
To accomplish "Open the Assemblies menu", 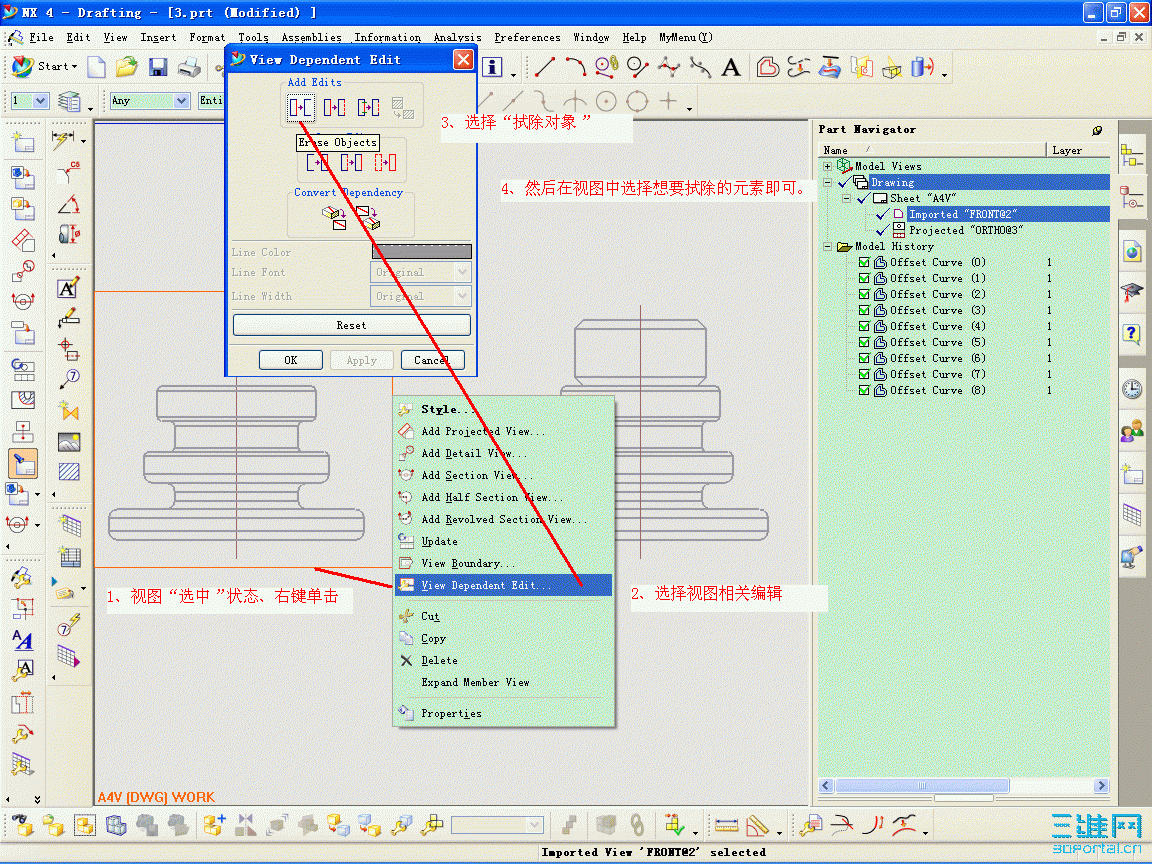I will click(x=312, y=37).
